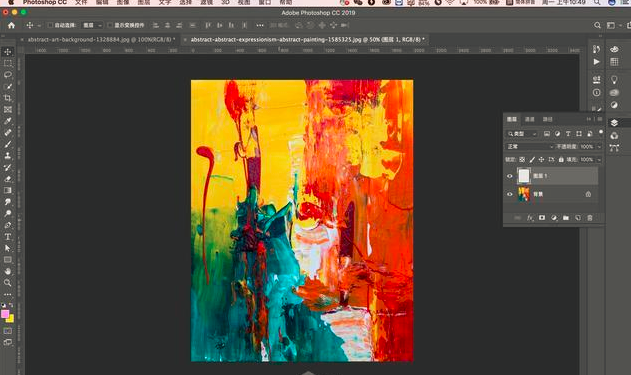
Task: Click the trash icon in Layers panel
Action: point(590,218)
